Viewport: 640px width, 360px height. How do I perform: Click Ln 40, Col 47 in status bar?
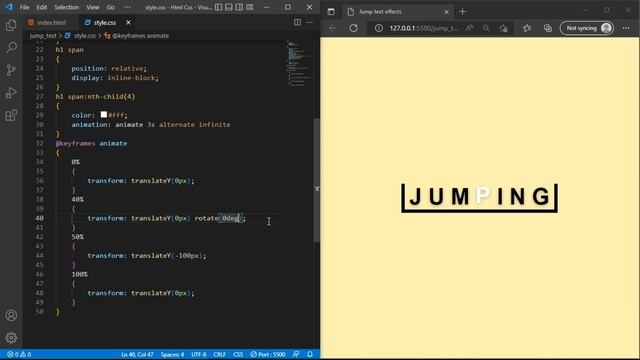point(137,354)
